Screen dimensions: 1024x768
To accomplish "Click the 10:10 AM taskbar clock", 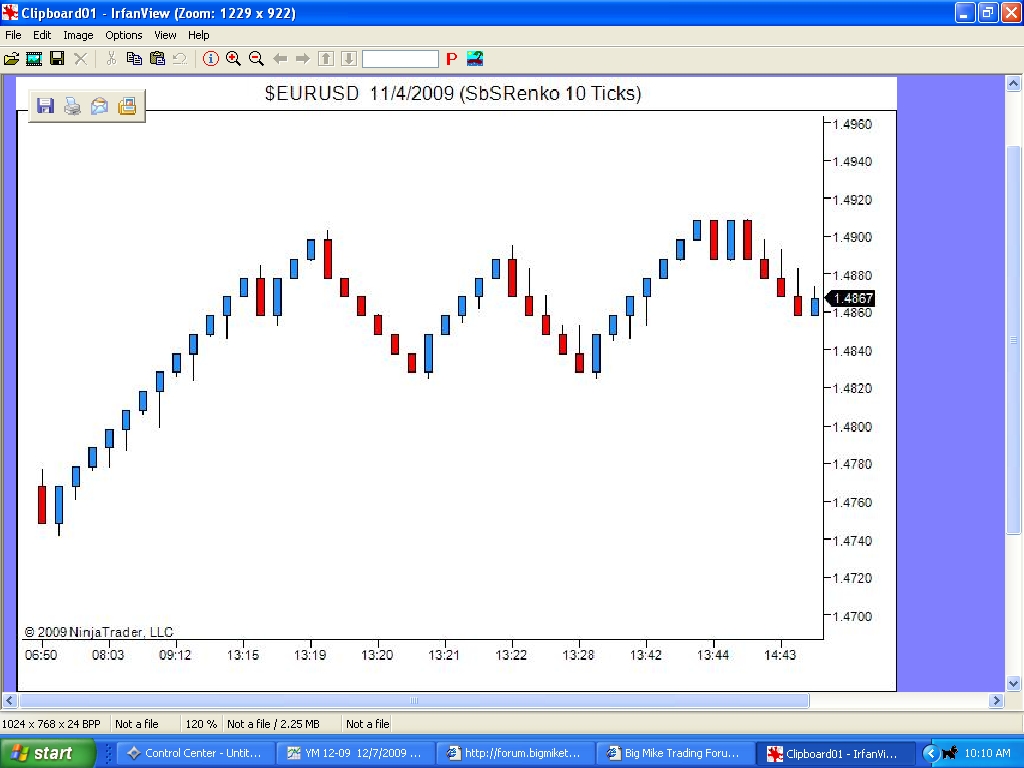I will click(x=987, y=753).
